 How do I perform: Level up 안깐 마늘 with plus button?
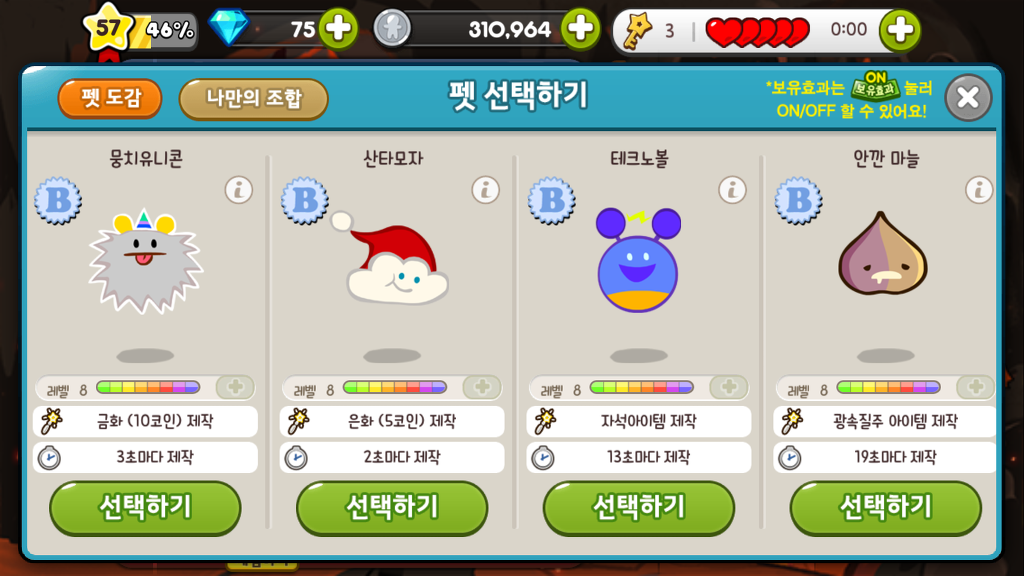click(x=976, y=387)
